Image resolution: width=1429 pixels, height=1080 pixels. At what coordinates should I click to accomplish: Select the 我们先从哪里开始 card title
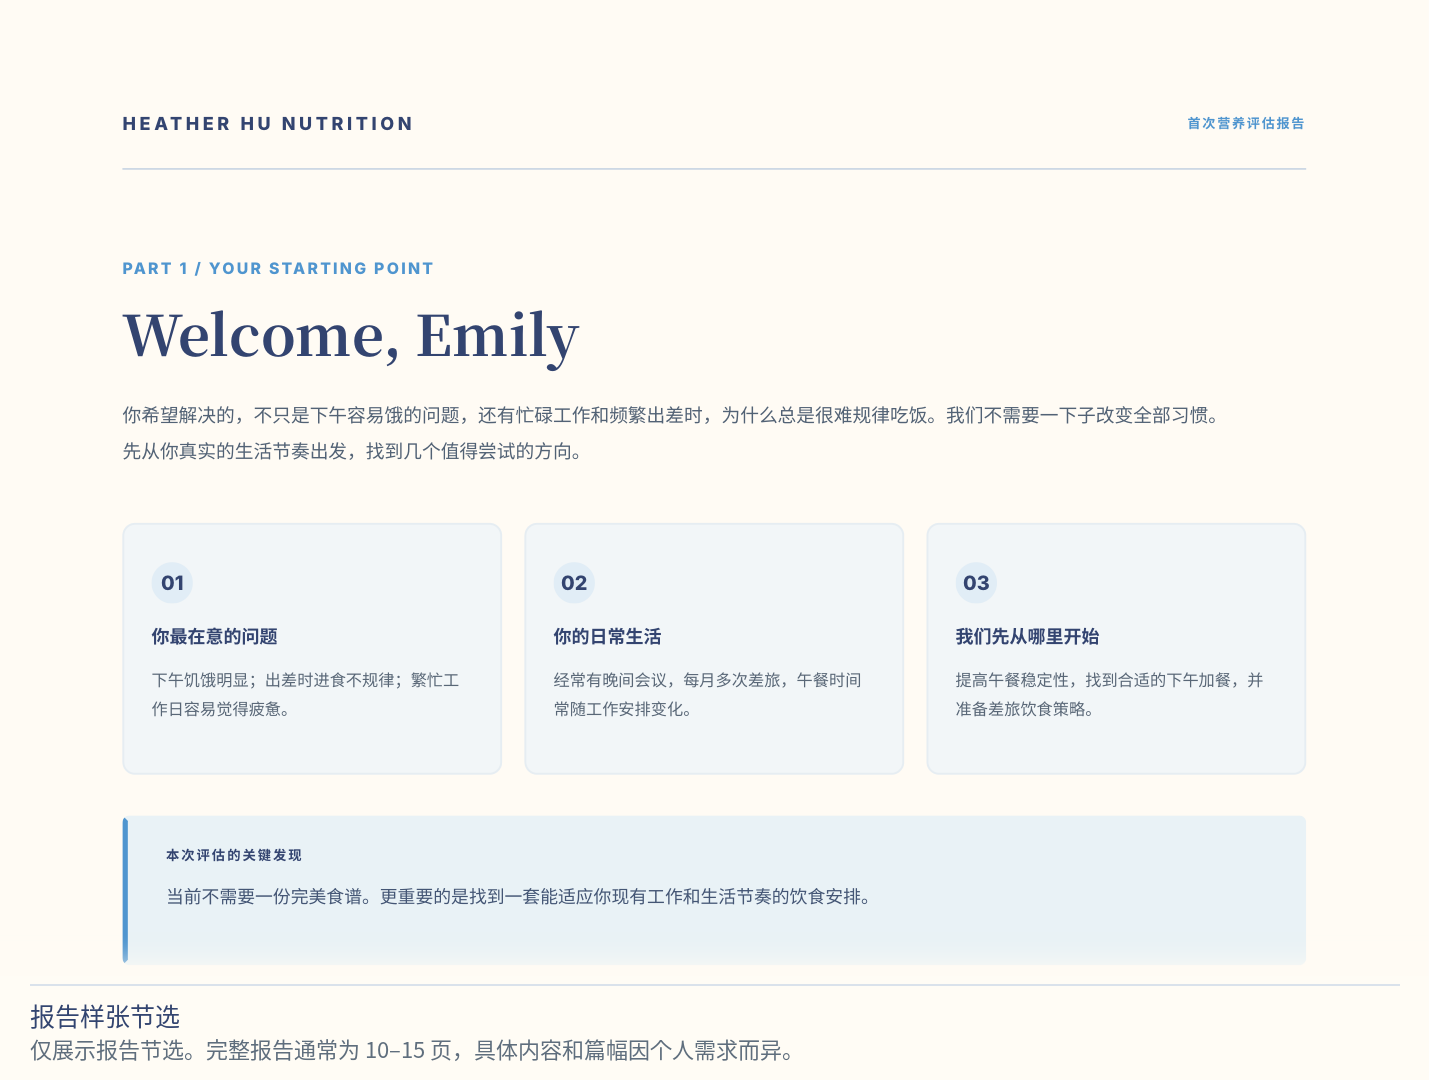click(1027, 636)
